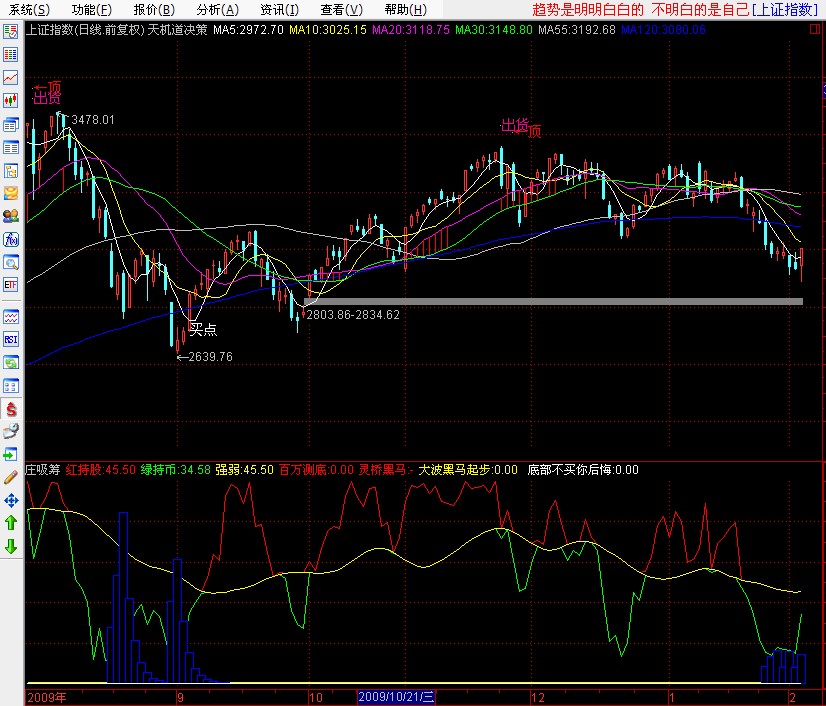This screenshot has width=826, height=706.
Task: Switch to the intraday line chart icon
Action: point(11,77)
